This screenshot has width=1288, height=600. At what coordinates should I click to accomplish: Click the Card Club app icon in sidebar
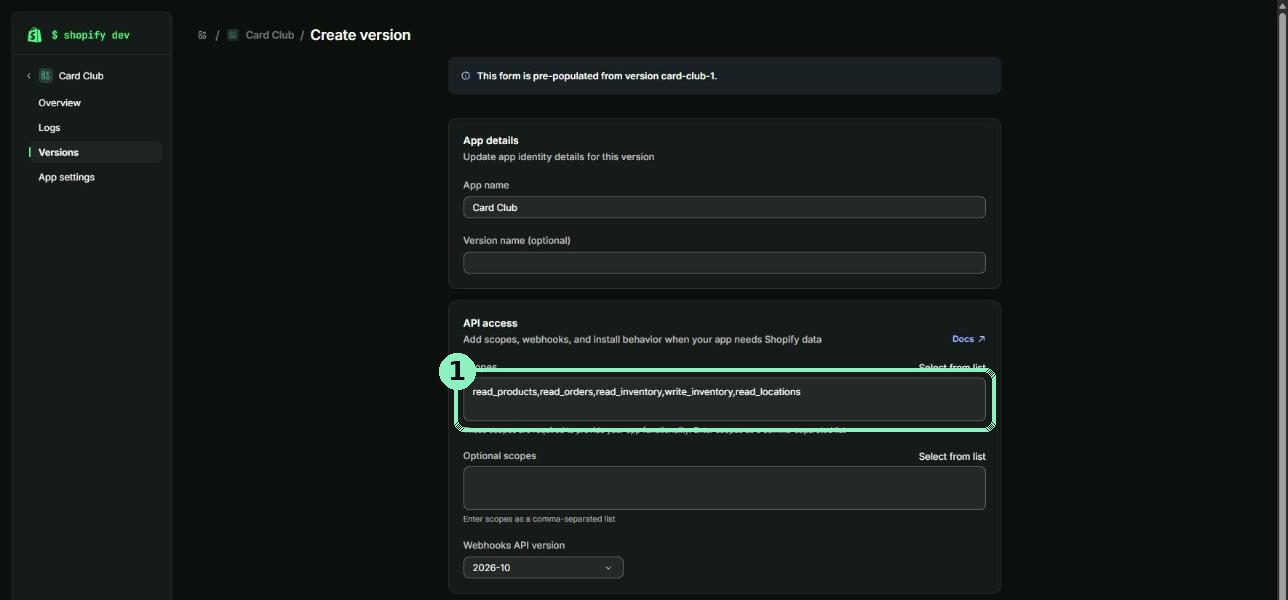45,76
